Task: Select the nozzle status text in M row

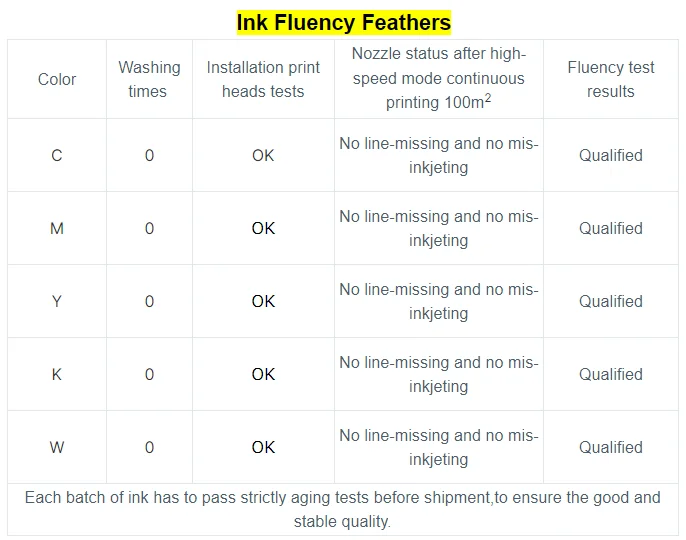Action: pyautogui.click(x=438, y=228)
